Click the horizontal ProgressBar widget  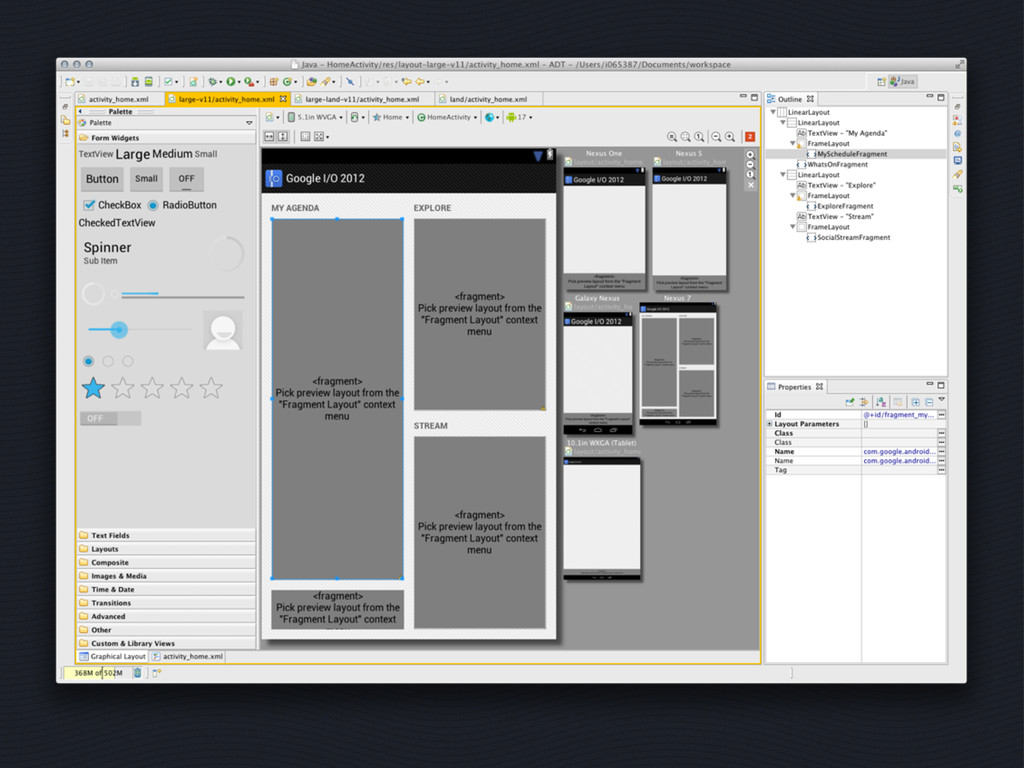tap(182, 295)
